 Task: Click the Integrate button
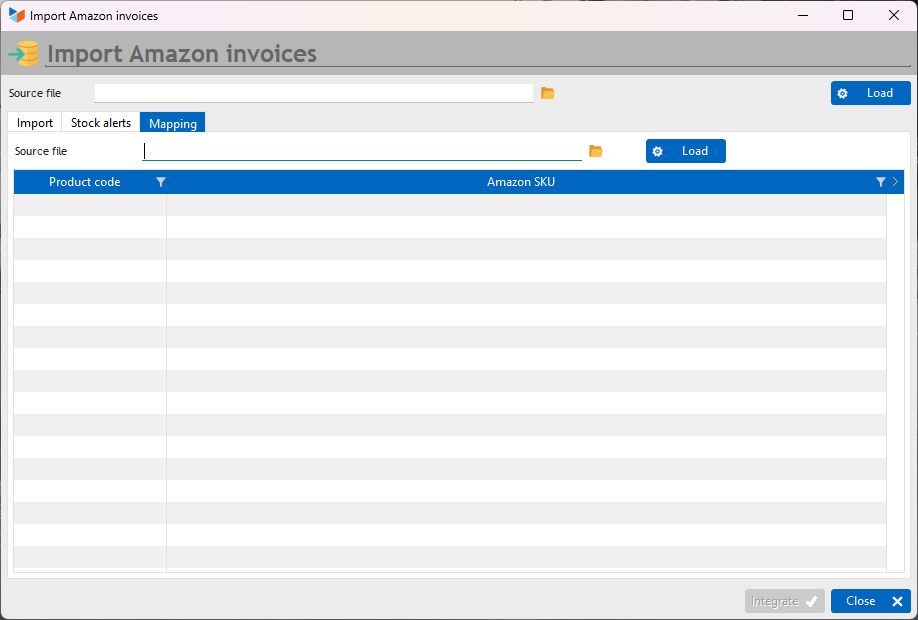coord(785,601)
